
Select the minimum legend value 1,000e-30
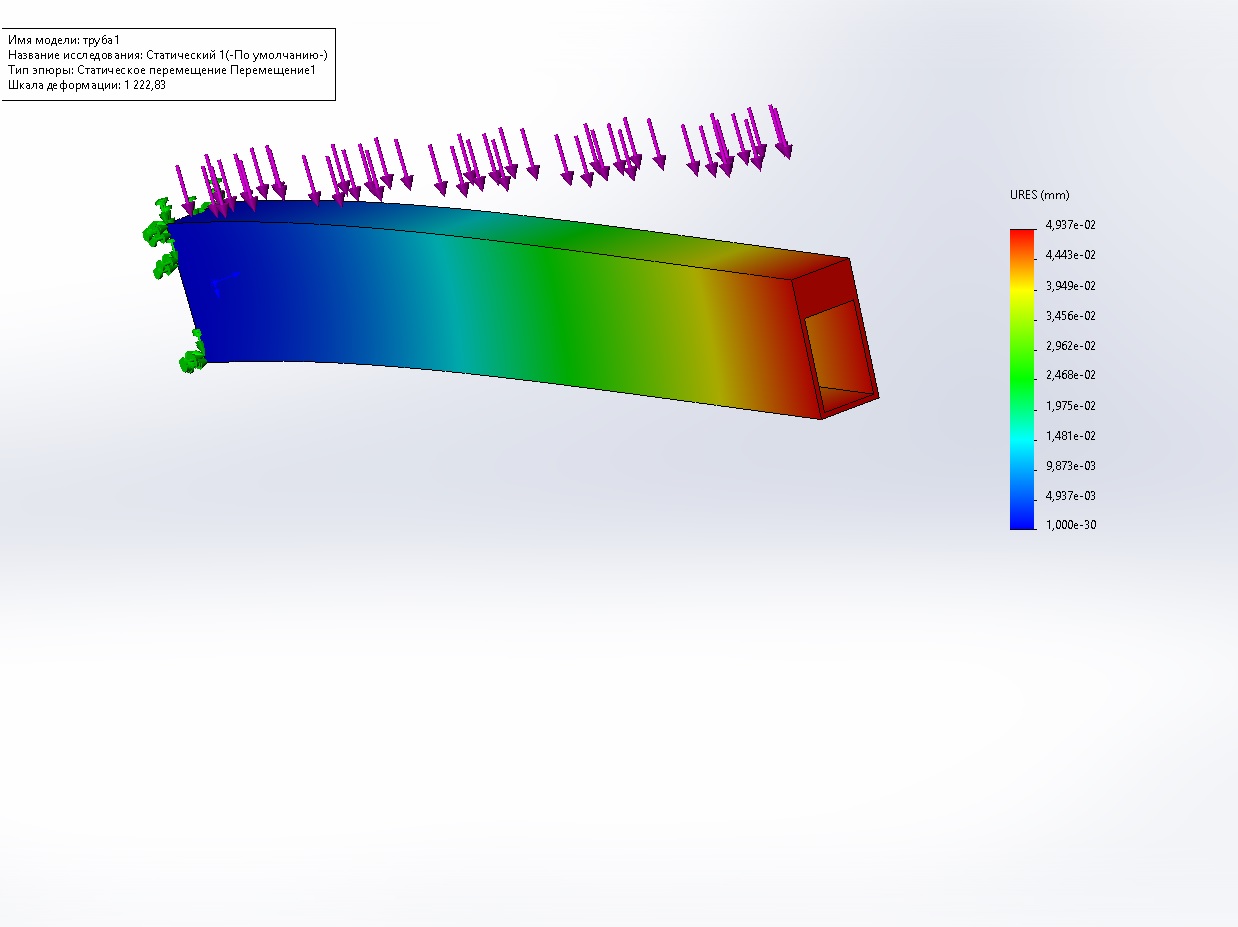coord(1070,525)
